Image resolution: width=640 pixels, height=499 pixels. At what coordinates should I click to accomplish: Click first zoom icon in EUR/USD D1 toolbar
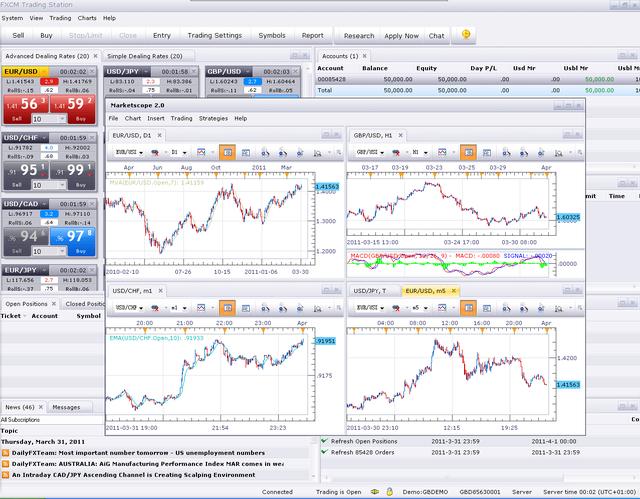265,153
